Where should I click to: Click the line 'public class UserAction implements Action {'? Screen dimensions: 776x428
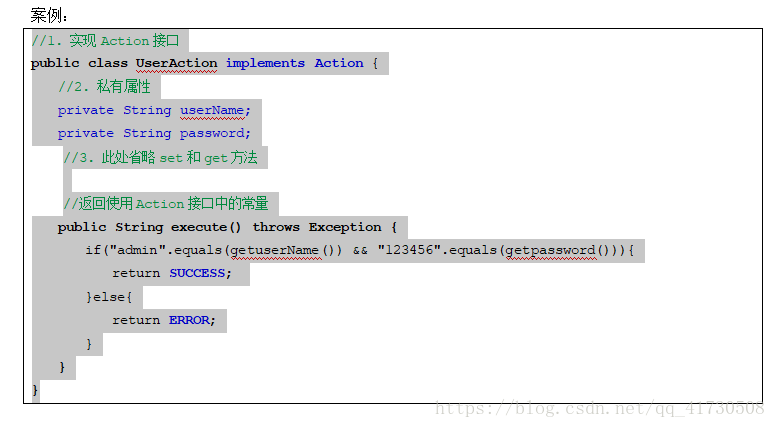point(204,63)
